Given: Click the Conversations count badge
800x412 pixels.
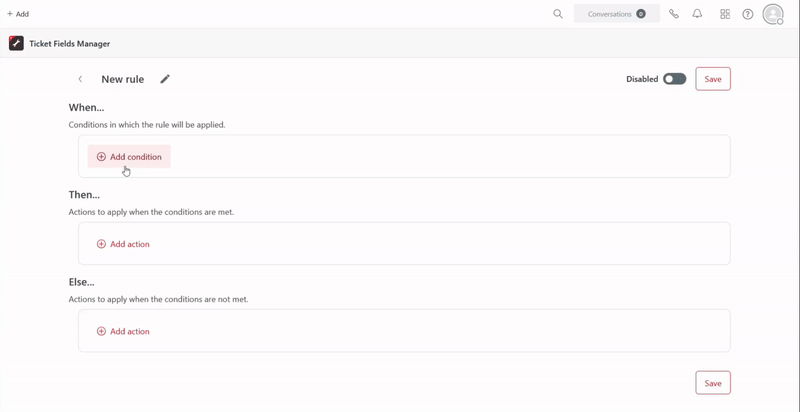Looking at the screenshot, I should click(x=641, y=14).
